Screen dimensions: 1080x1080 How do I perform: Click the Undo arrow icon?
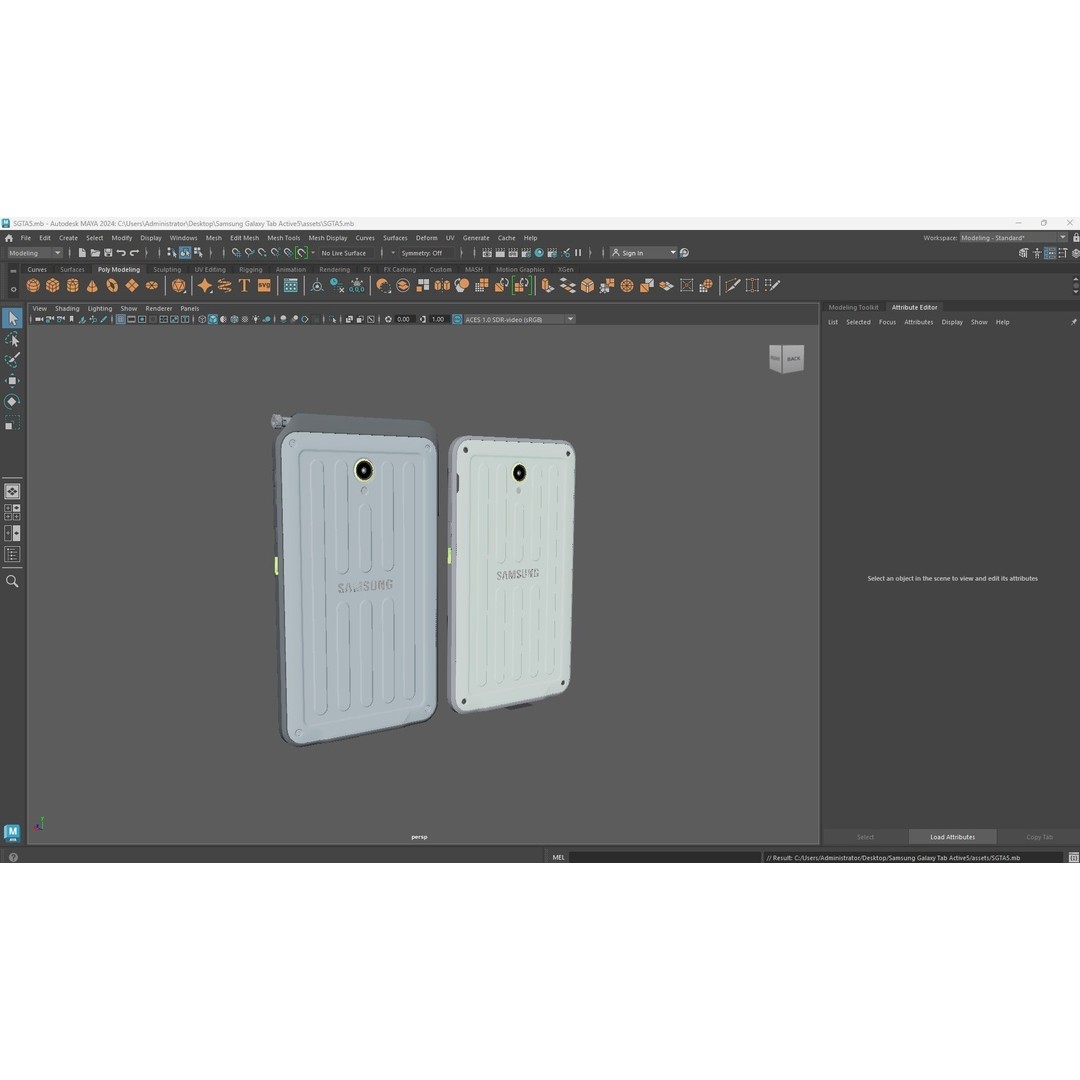tap(121, 253)
